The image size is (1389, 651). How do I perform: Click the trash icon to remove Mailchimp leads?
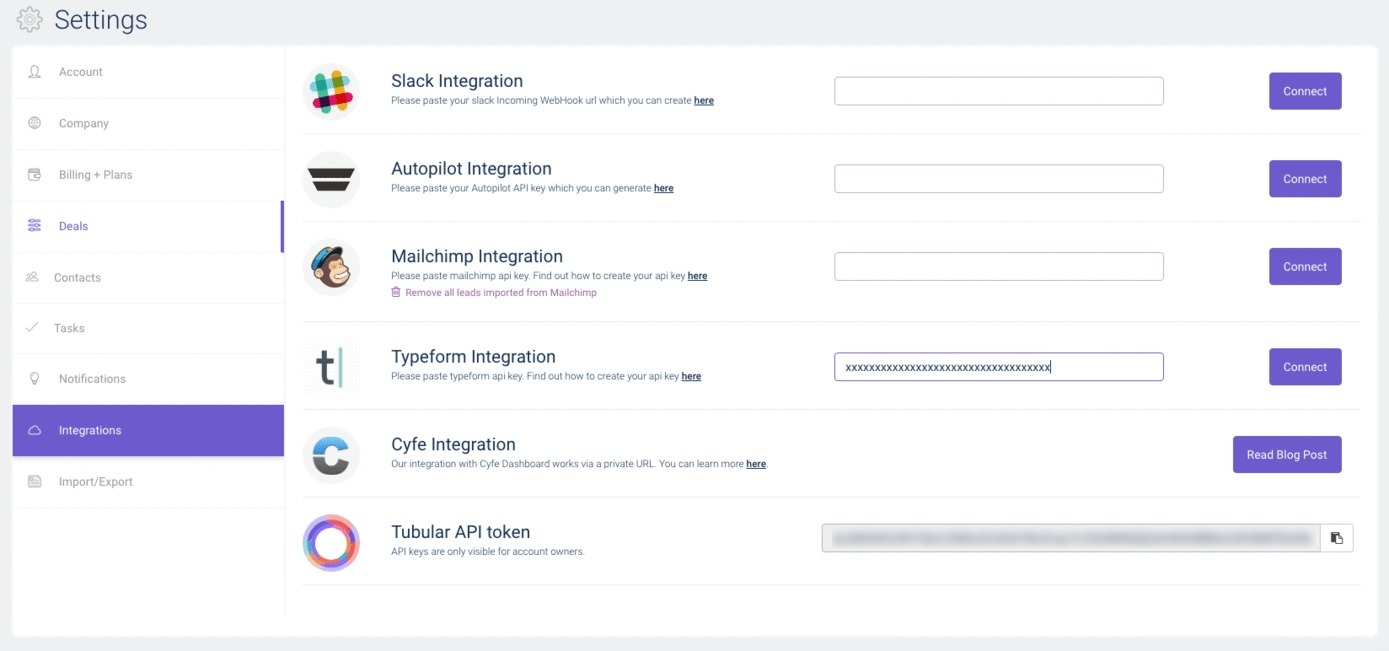[396, 292]
